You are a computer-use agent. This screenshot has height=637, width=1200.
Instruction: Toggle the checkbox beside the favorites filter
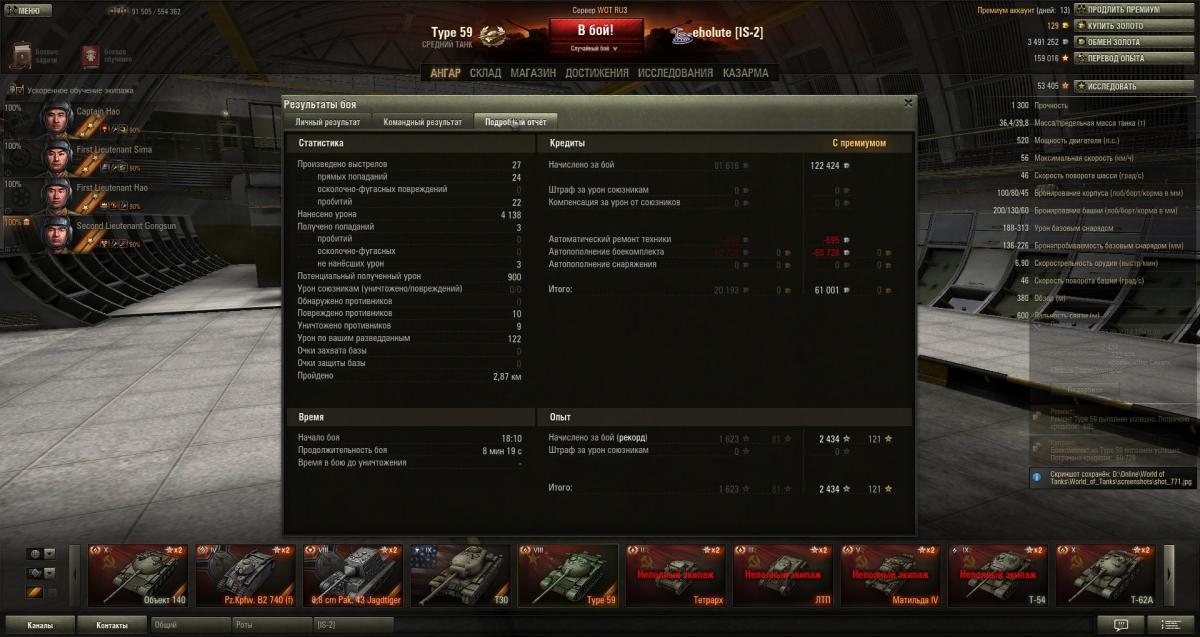click(52, 593)
